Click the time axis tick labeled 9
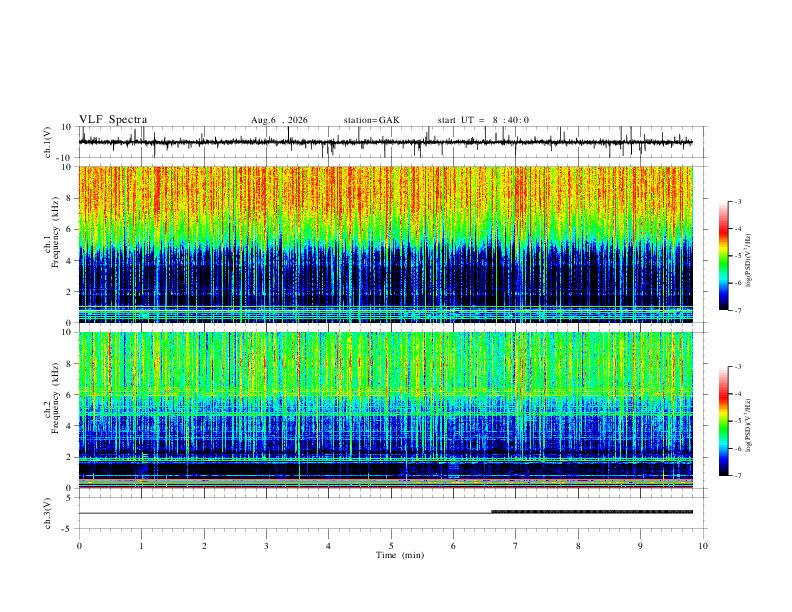The image size is (792, 612). coord(640,546)
